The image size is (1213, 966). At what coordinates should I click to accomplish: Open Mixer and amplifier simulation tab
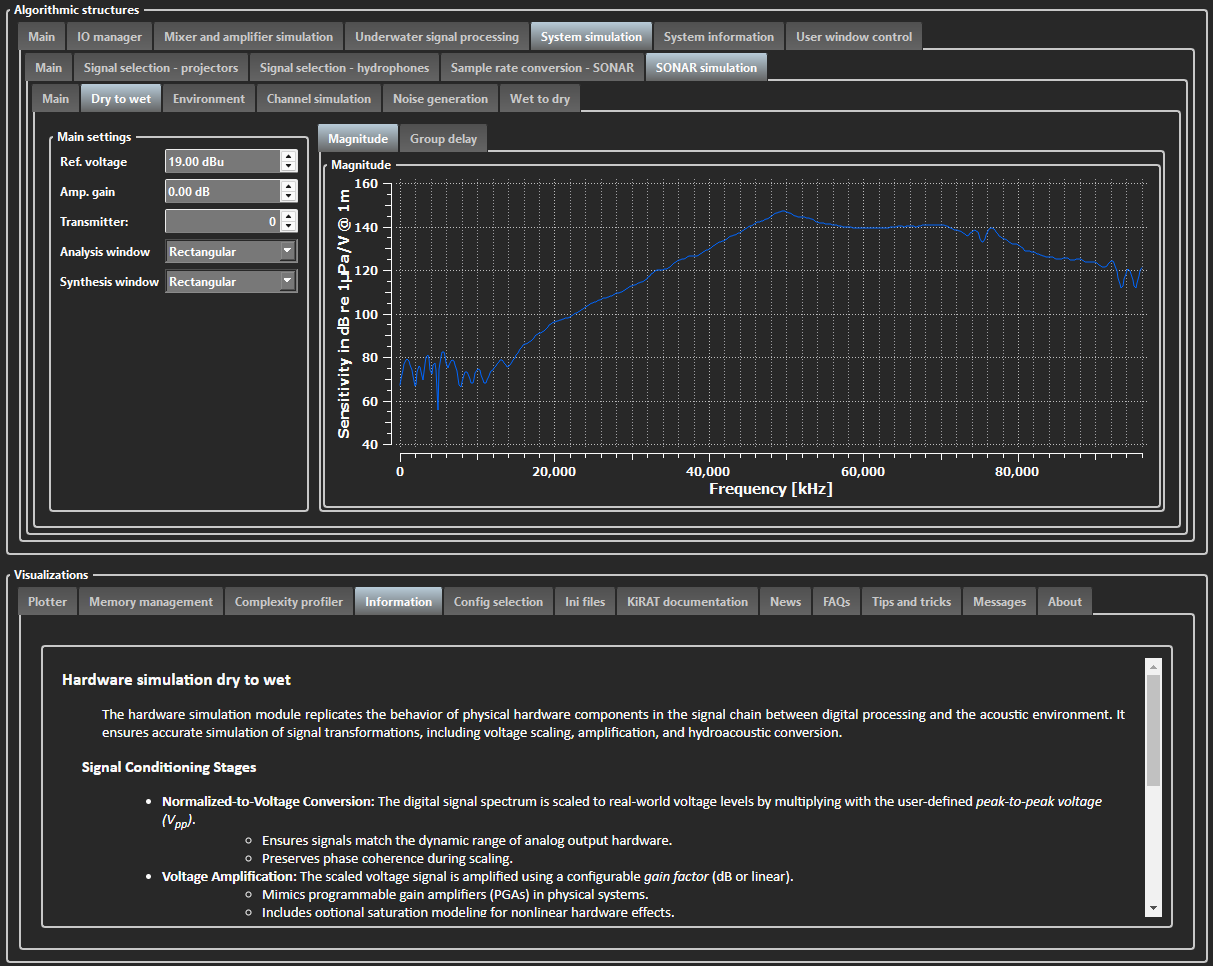coord(249,37)
